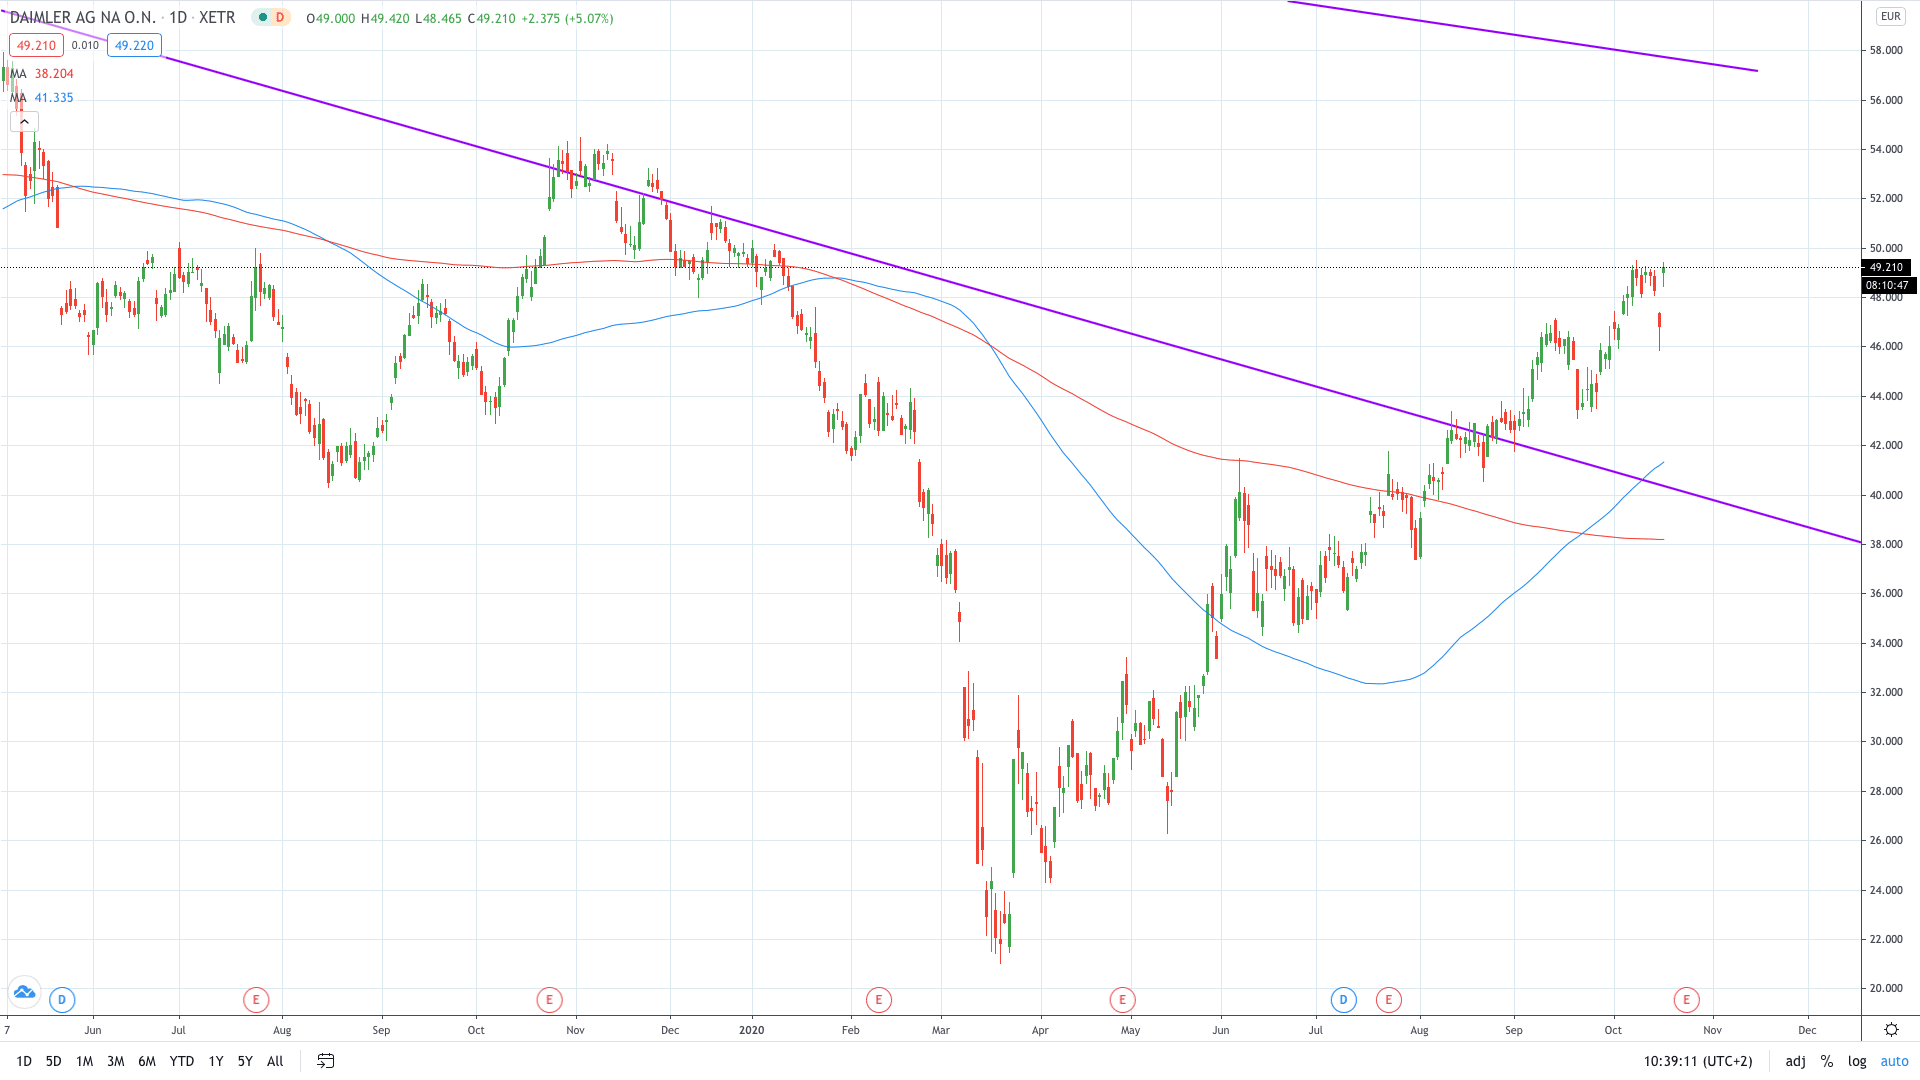
Task: Click the green market status dot
Action: pos(263,18)
